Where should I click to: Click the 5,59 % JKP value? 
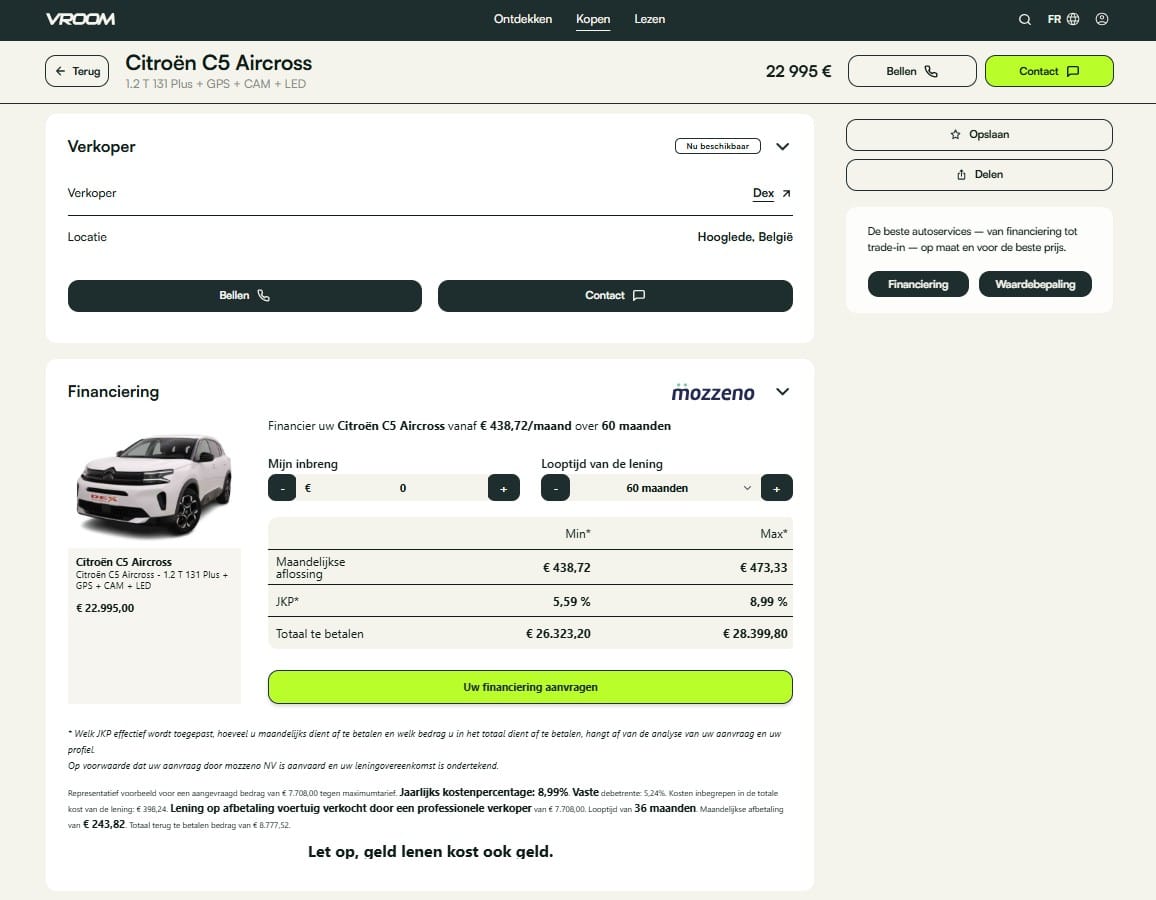[x=571, y=601]
